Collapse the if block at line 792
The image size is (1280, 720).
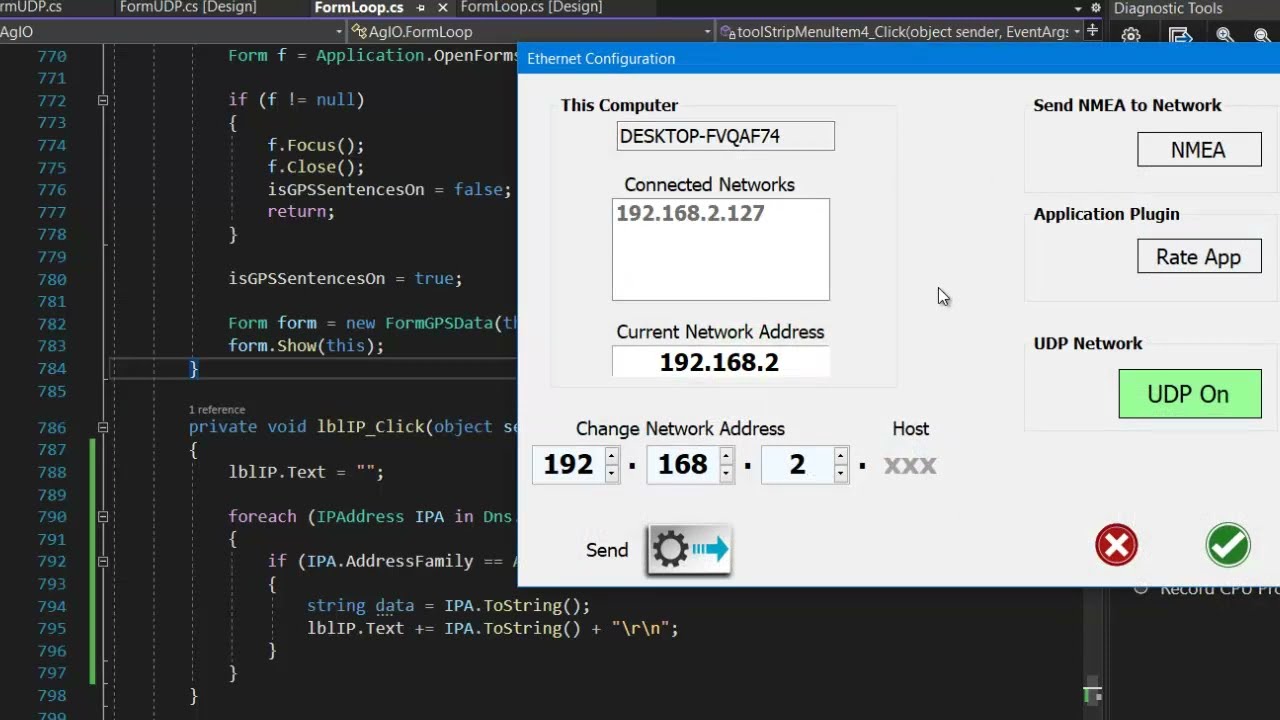point(102,562)
